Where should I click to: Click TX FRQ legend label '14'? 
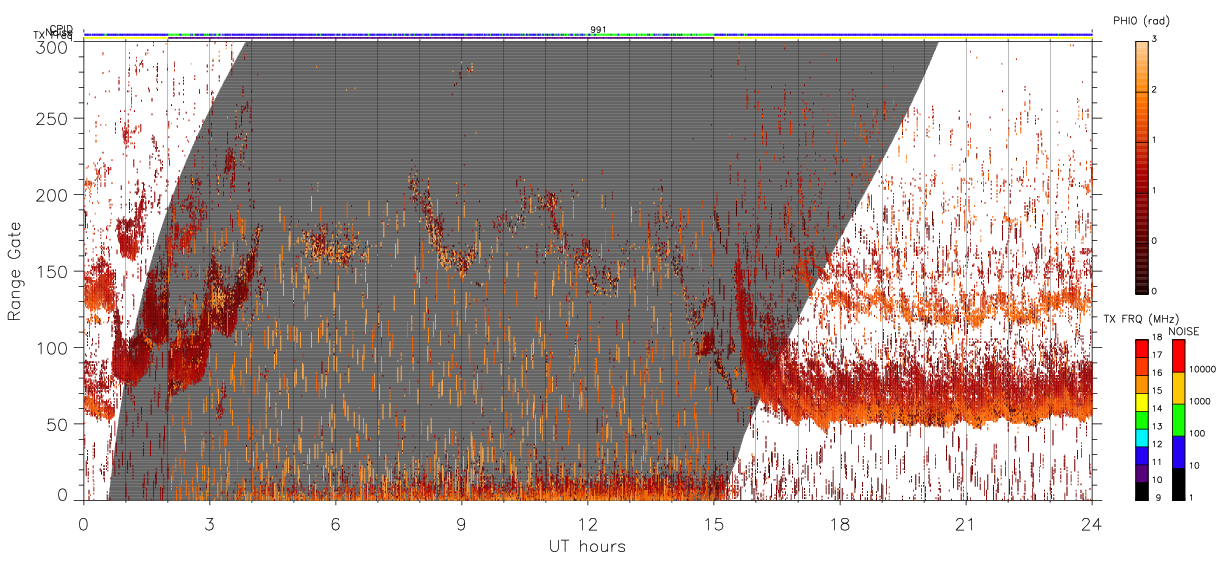1159,408
